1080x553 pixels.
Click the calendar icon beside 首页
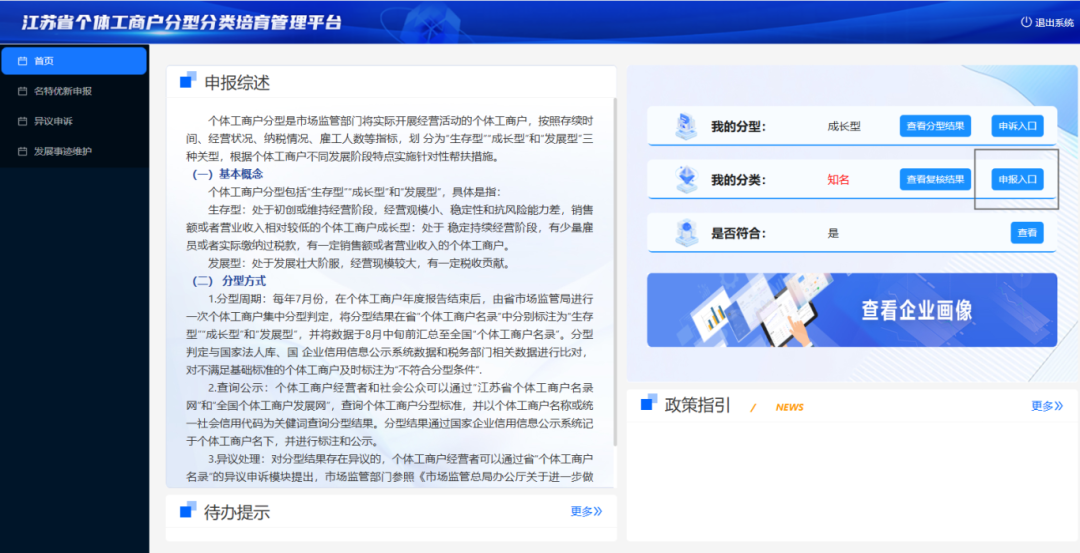pos(22,61)
